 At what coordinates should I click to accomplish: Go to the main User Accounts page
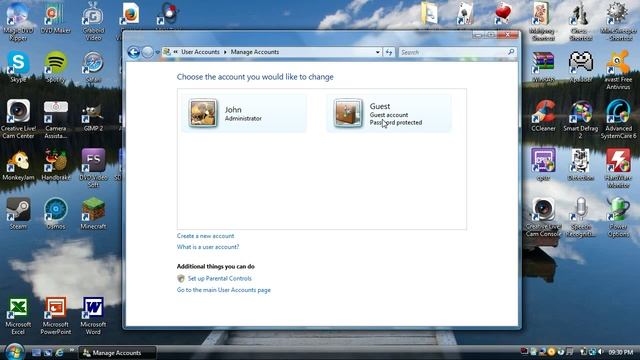[224, 290]
